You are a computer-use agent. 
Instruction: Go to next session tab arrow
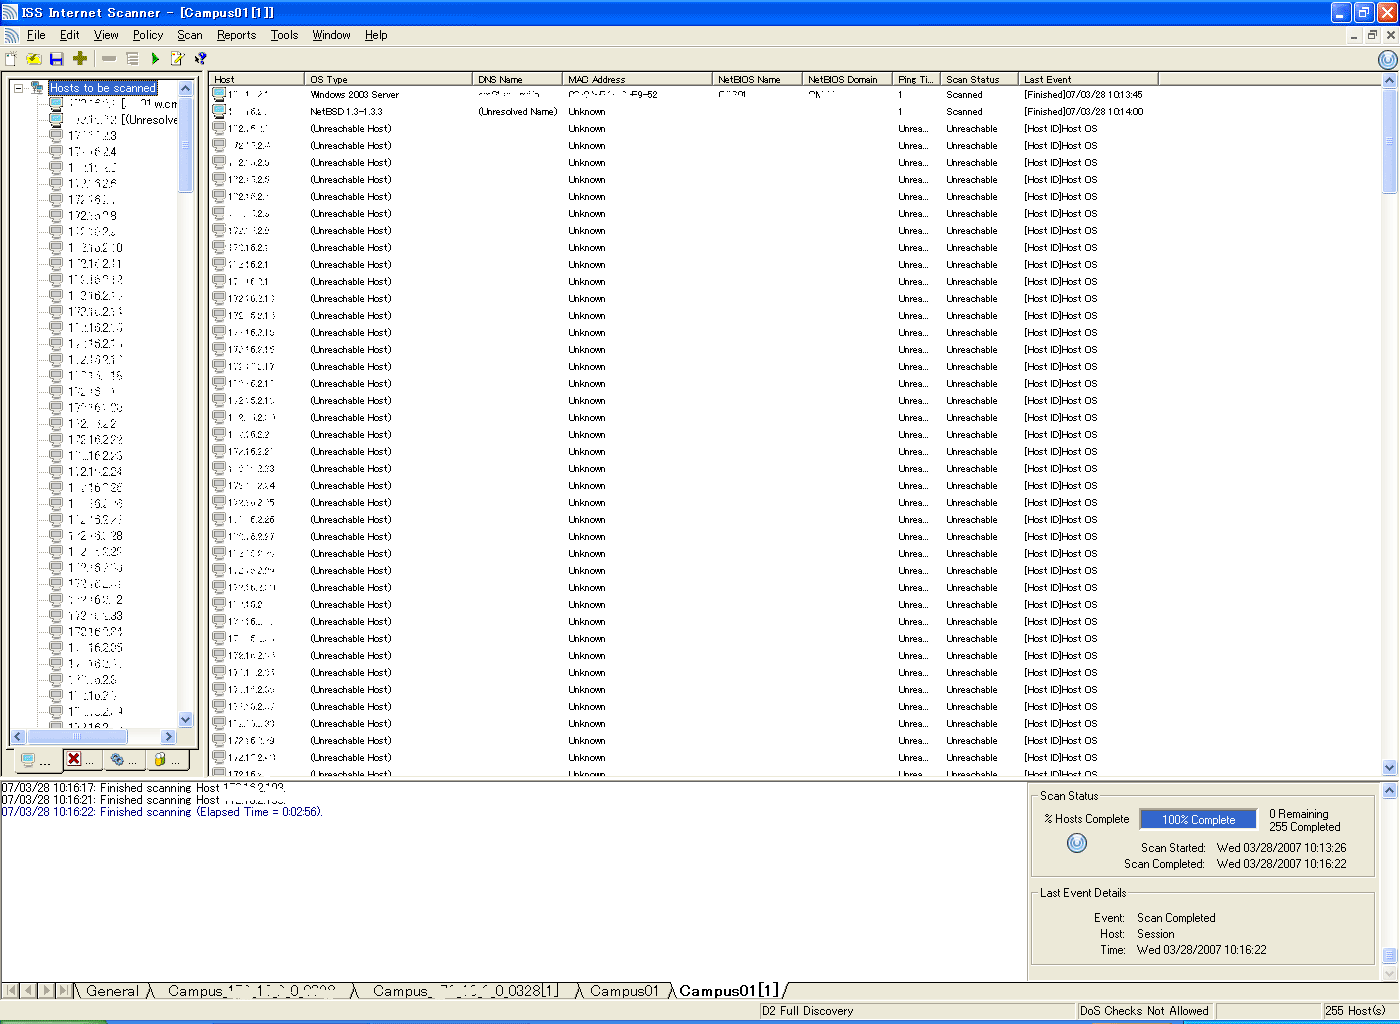pyautogui.click(x=46, y=991)
